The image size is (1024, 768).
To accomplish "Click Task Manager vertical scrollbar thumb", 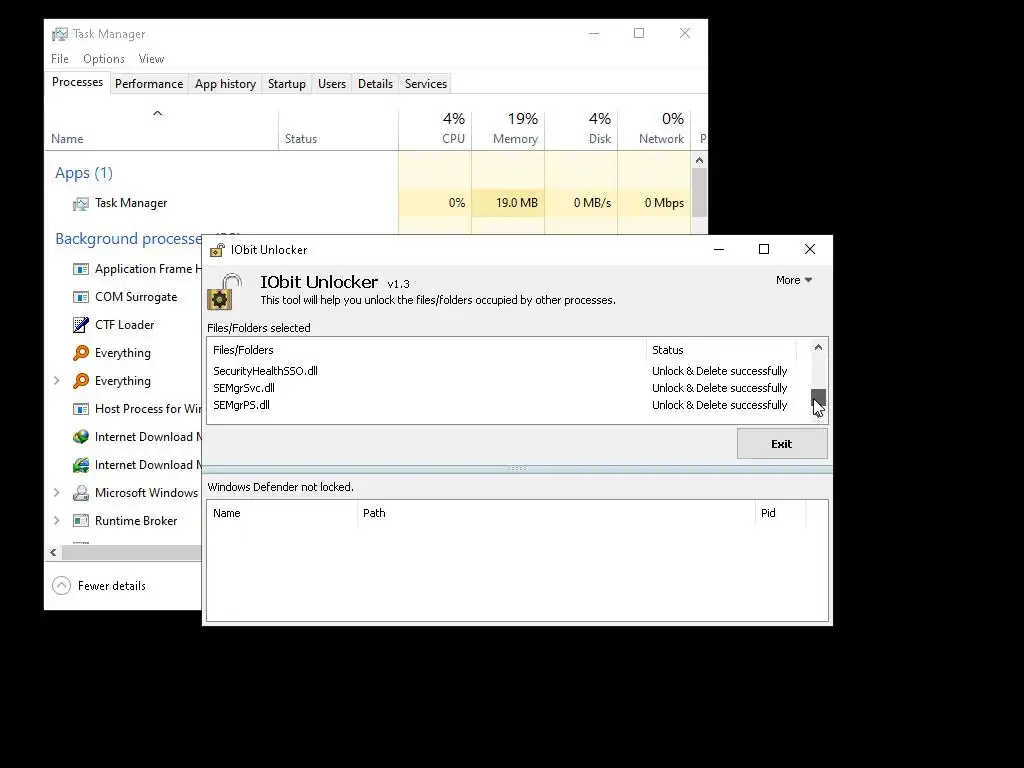I will pyautogui.click(x=699, y=192).
